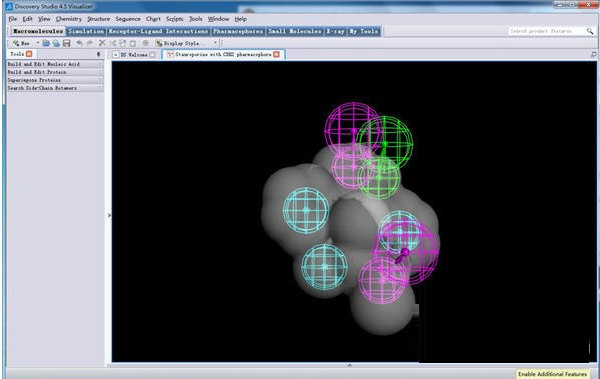Click the Open URL icon beside folder

(x=56, y=43)
